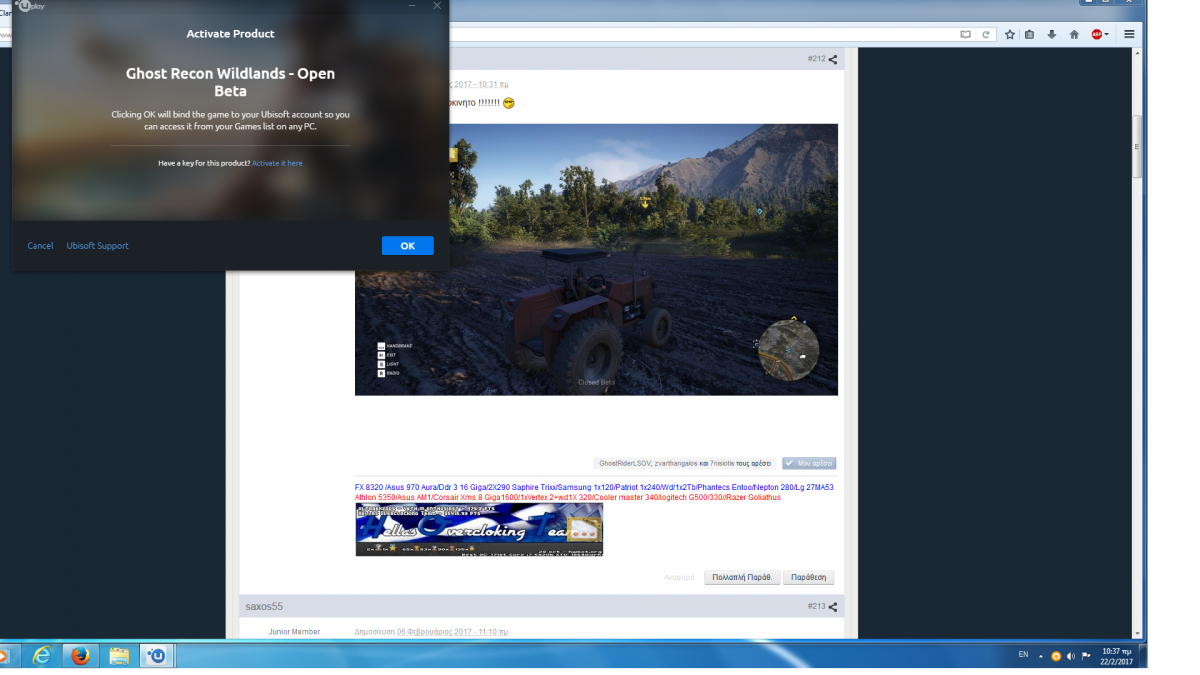Click the 'Αναφορά' report link
This screenshot has width=1200, height=675.
pyautogui.click(x=680, y=578)
